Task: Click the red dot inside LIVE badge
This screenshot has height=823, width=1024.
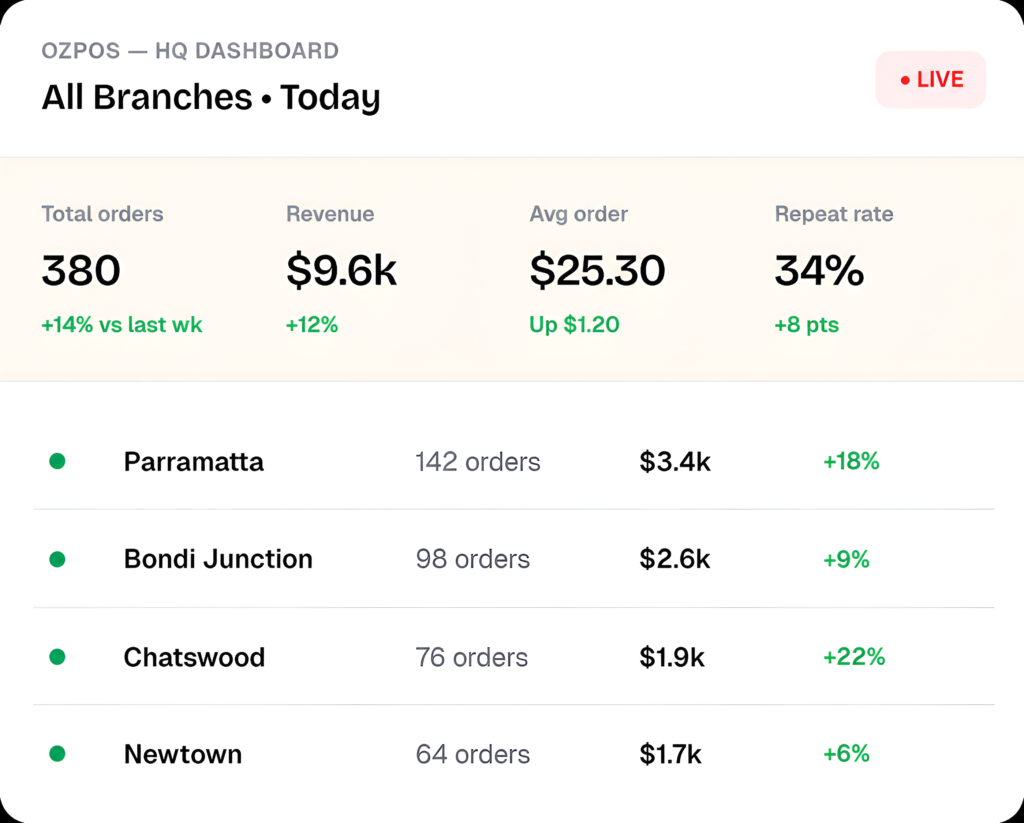Action: coord(905,80)
